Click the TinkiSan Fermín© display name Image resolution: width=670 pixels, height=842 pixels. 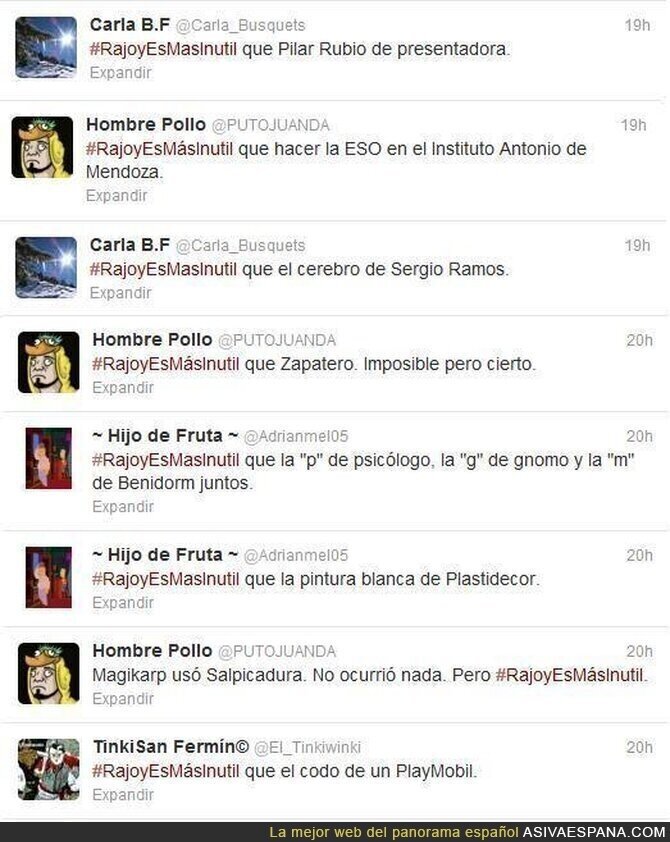(171, 747)
